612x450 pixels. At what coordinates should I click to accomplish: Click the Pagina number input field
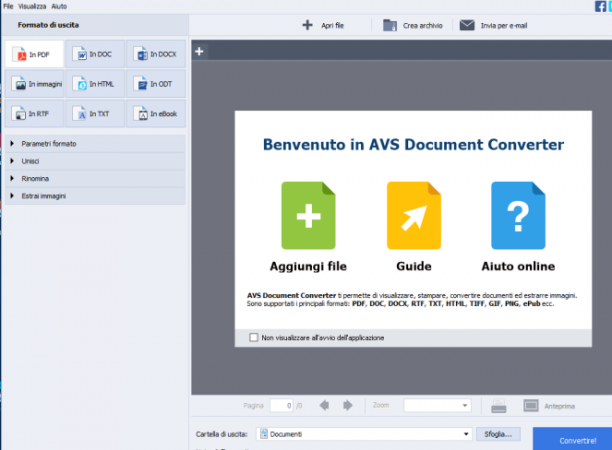(281, 406)
